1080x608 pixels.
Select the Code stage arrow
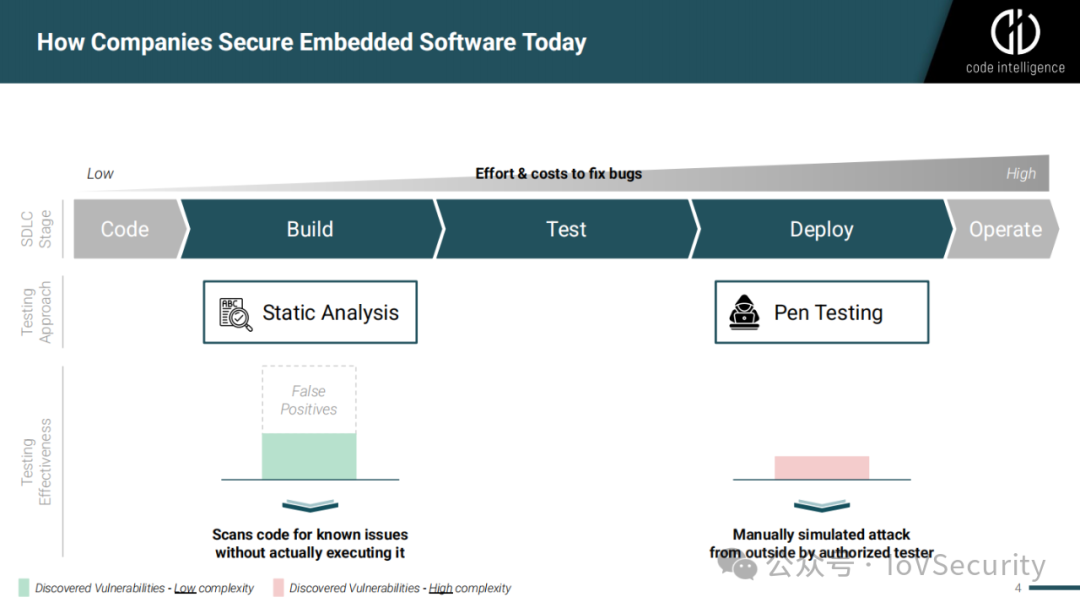pyautogui.click(x=130, y=229)
